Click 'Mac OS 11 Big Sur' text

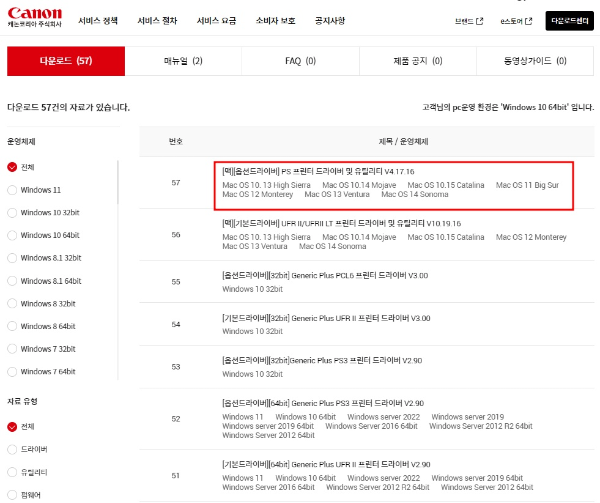[527, 185]
